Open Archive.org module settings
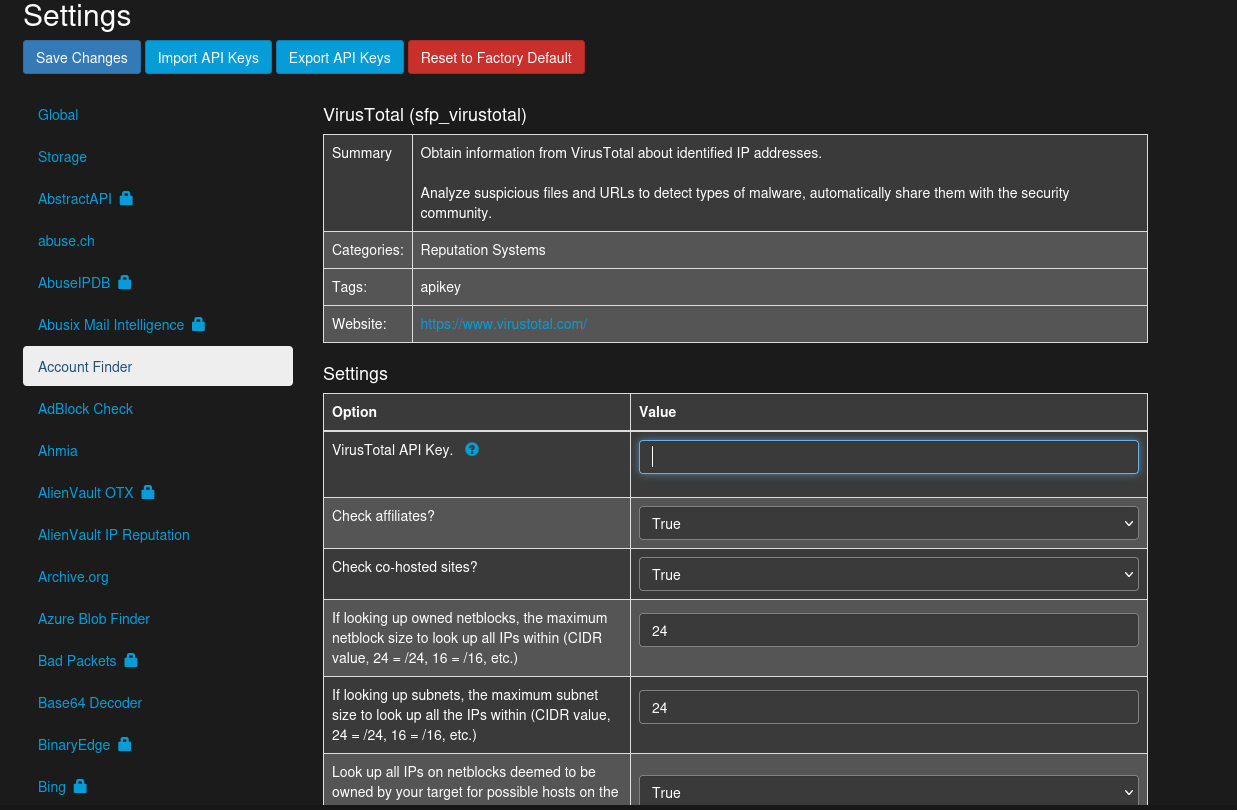The width and height of the screenshot is (1237, 810). pyautogui.click(x=73, y=577)
